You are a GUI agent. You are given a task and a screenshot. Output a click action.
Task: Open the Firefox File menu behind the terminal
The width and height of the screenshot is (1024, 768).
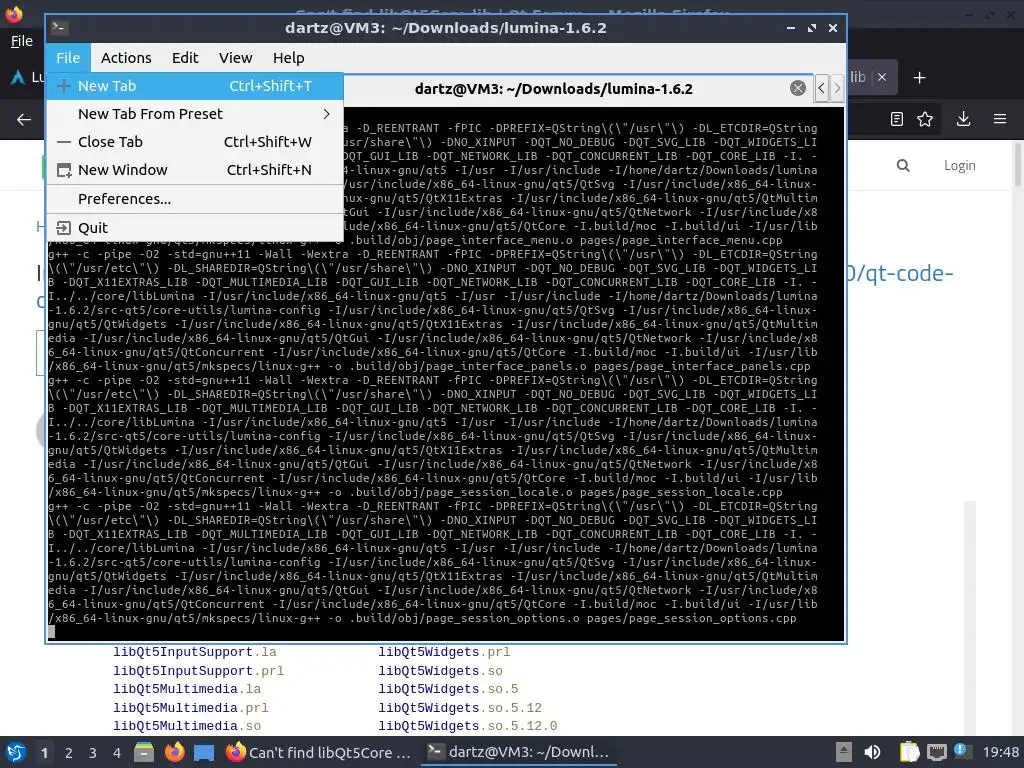click(x=22, y=41)
